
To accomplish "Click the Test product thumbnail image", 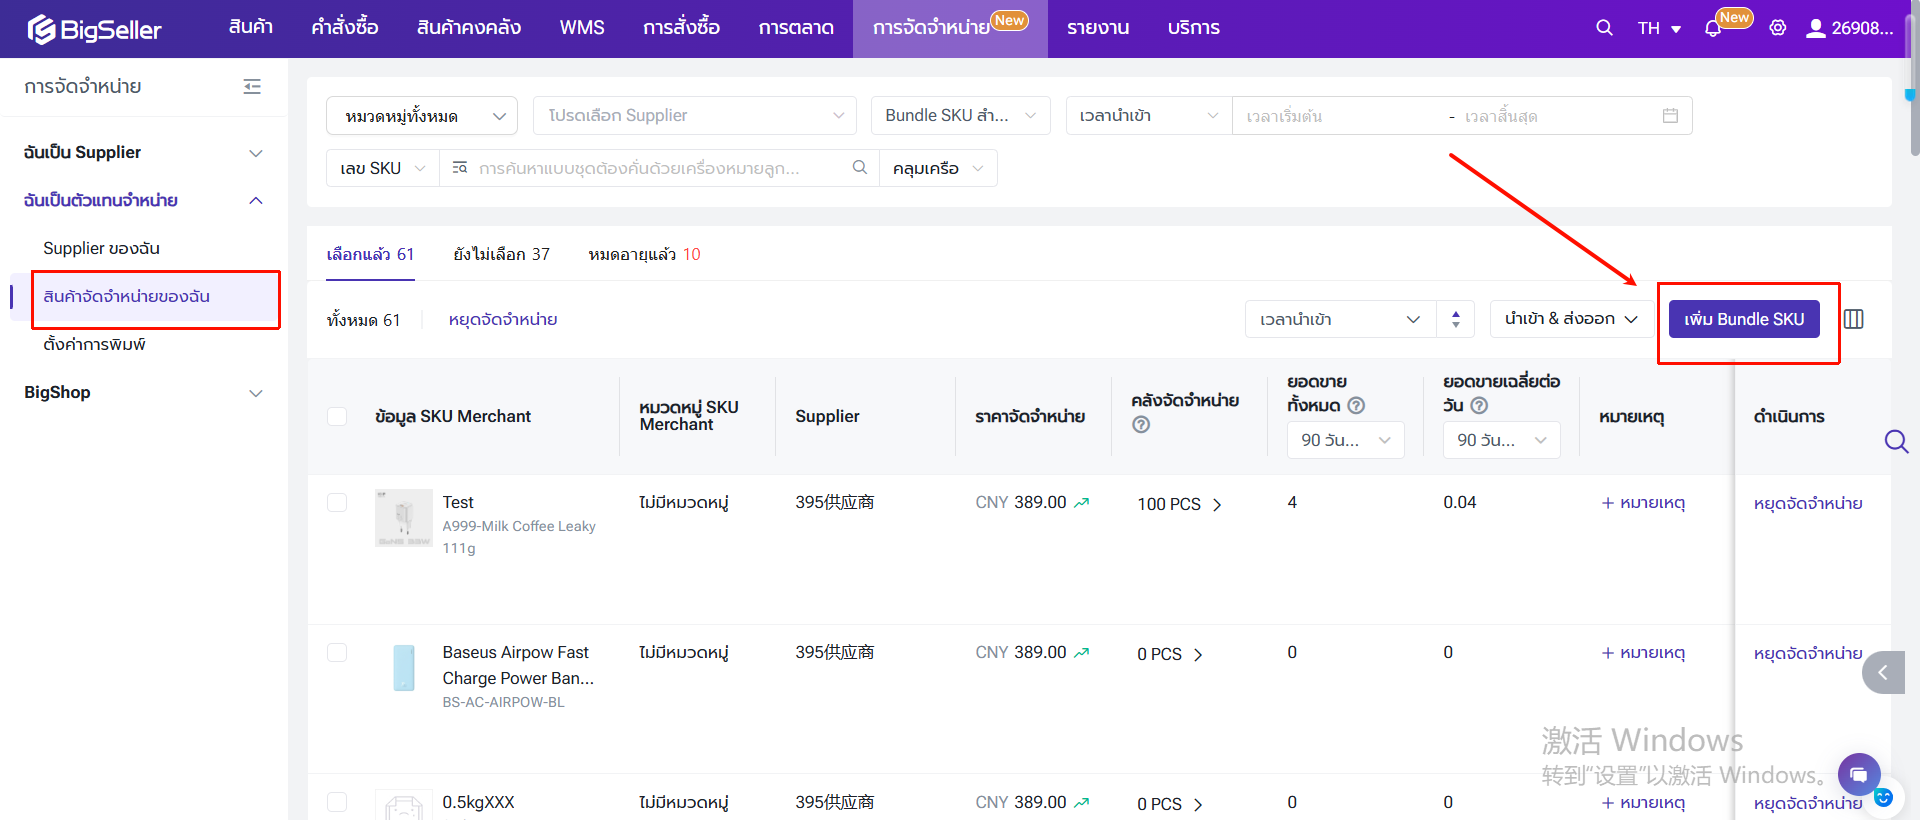I will [x=404, y=518].
